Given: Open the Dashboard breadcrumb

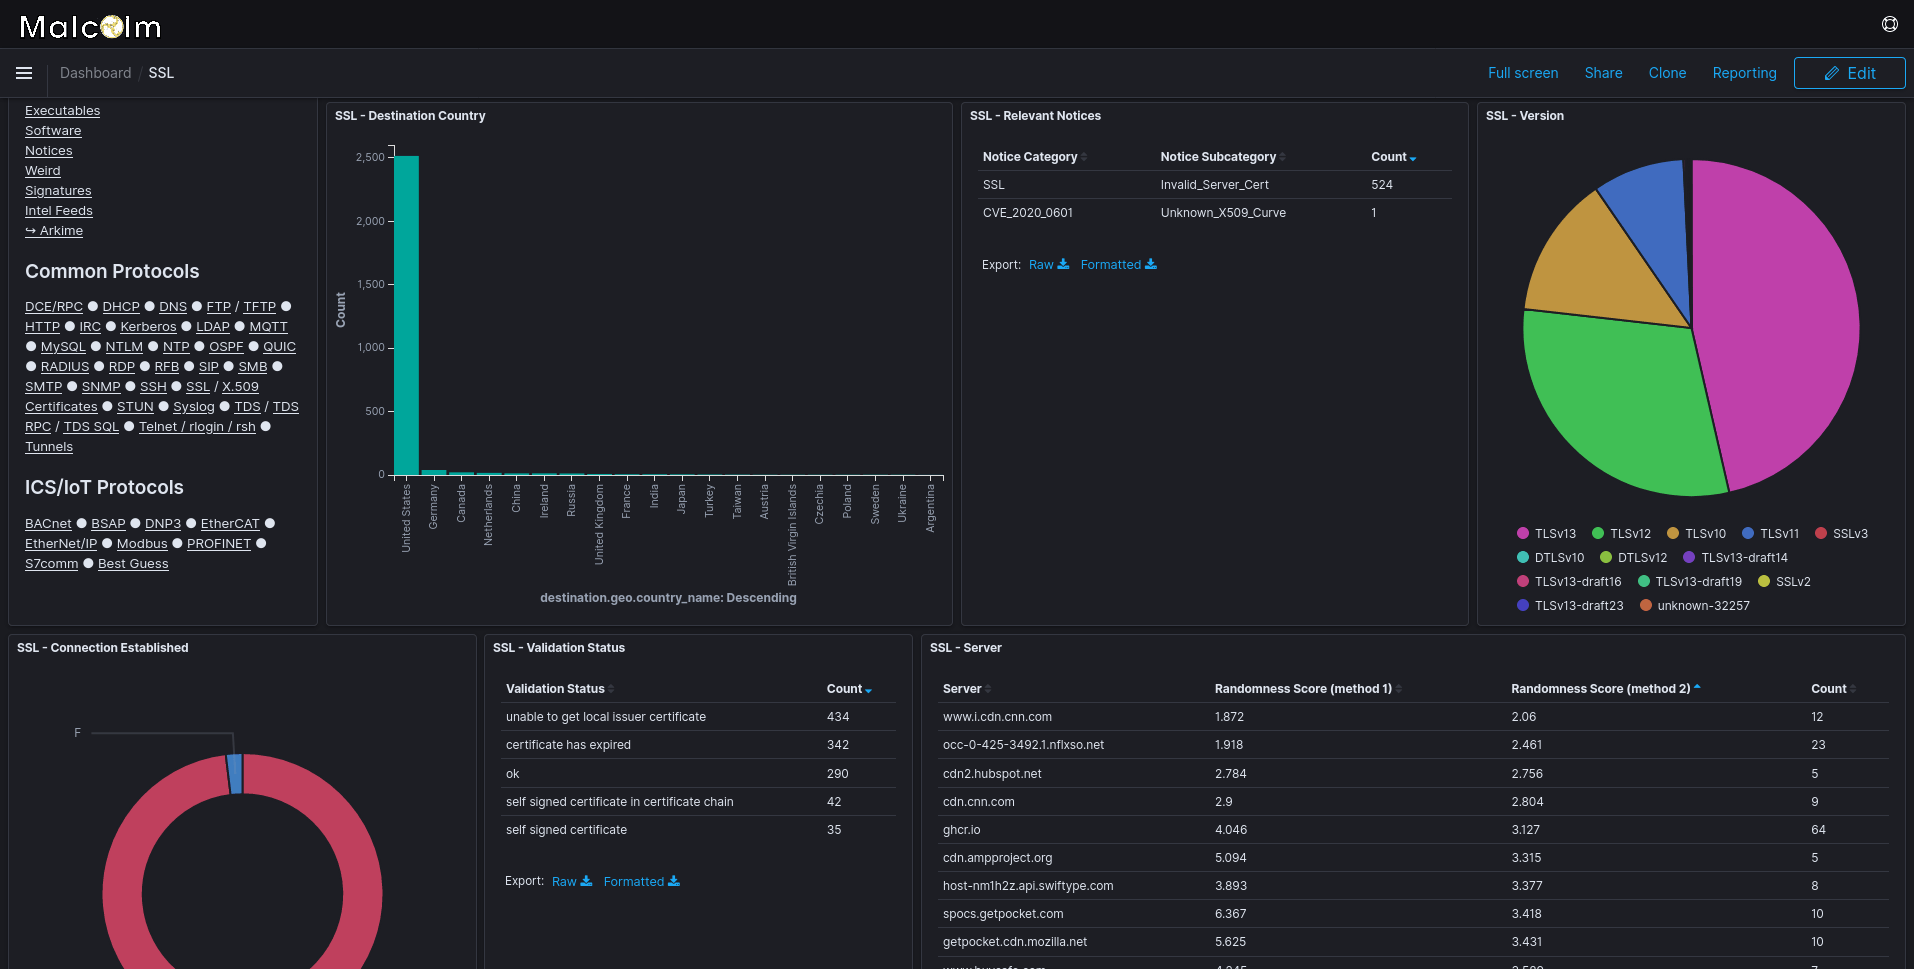Looking at the screenshot, I should pyautogui.click(x=95, y=72).
